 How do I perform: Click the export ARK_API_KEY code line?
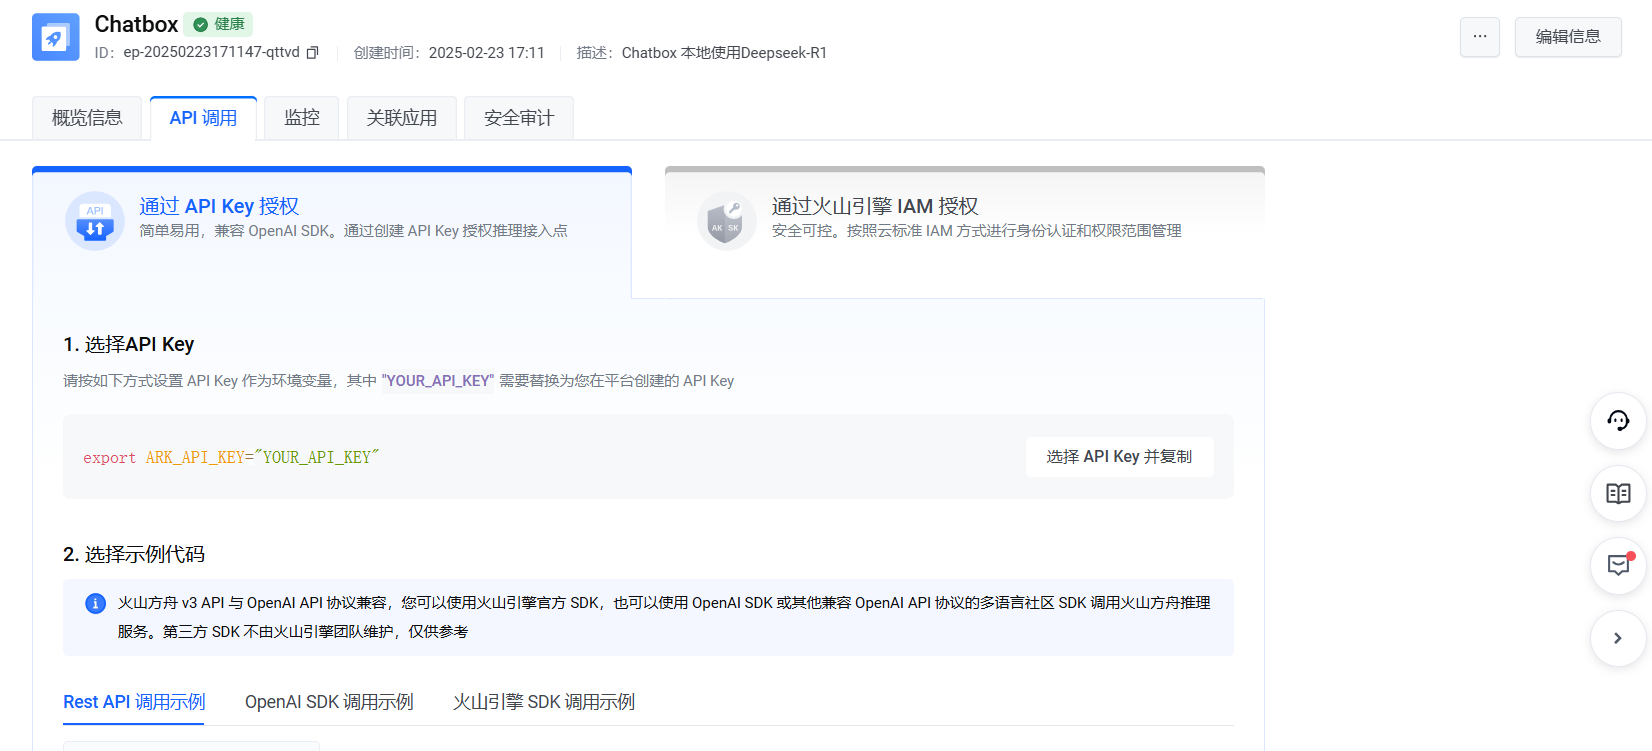coord(231,458)
